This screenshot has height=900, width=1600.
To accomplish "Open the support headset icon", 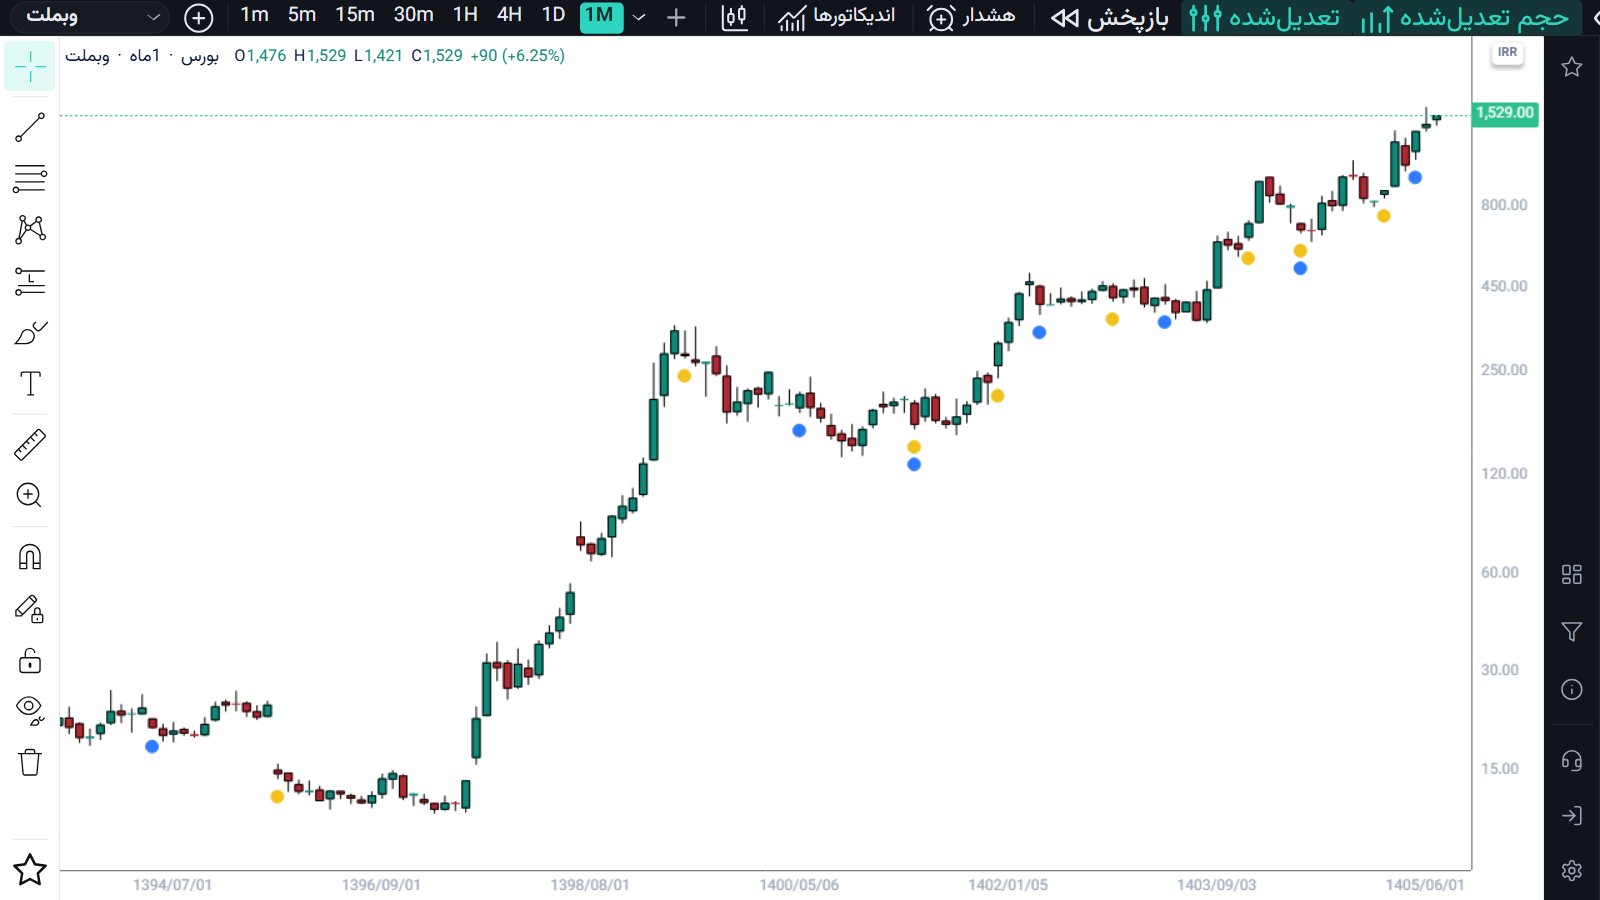I will coord(1572,761).
